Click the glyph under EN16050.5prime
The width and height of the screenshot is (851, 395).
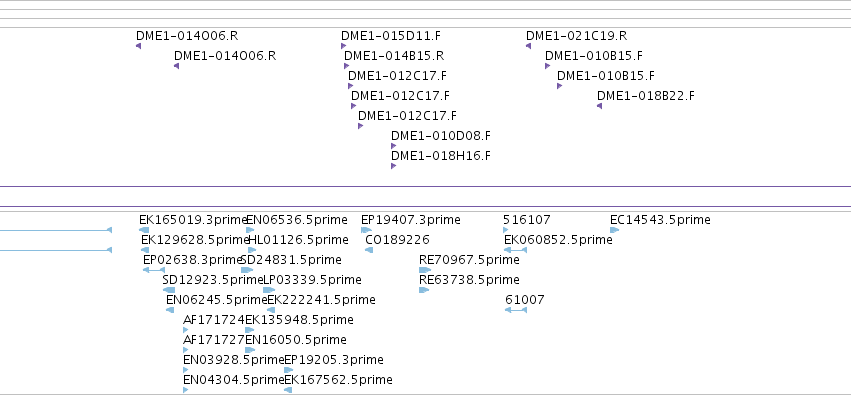point(250,351)
